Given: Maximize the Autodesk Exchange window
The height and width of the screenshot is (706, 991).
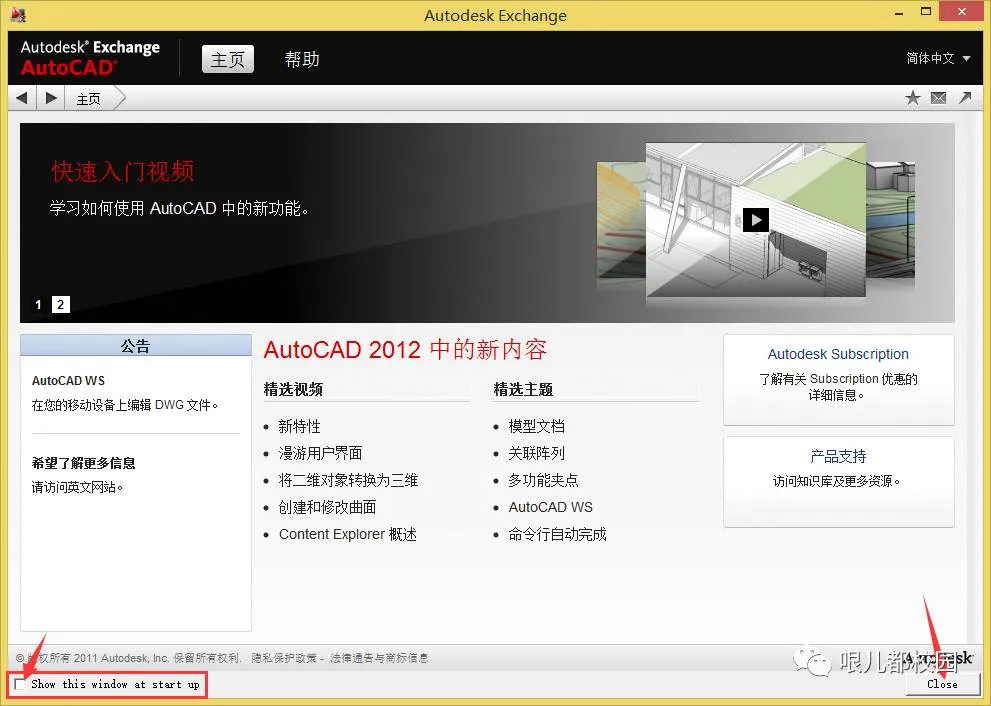Looking at the screenshot, I should click(x=926, y=12).
